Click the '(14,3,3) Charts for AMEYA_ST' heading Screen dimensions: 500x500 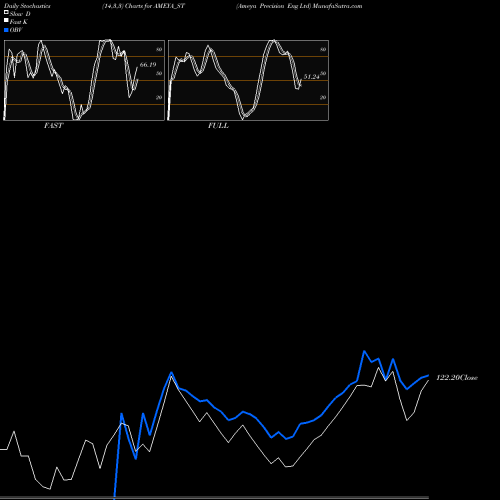click(x=143, y=6)
